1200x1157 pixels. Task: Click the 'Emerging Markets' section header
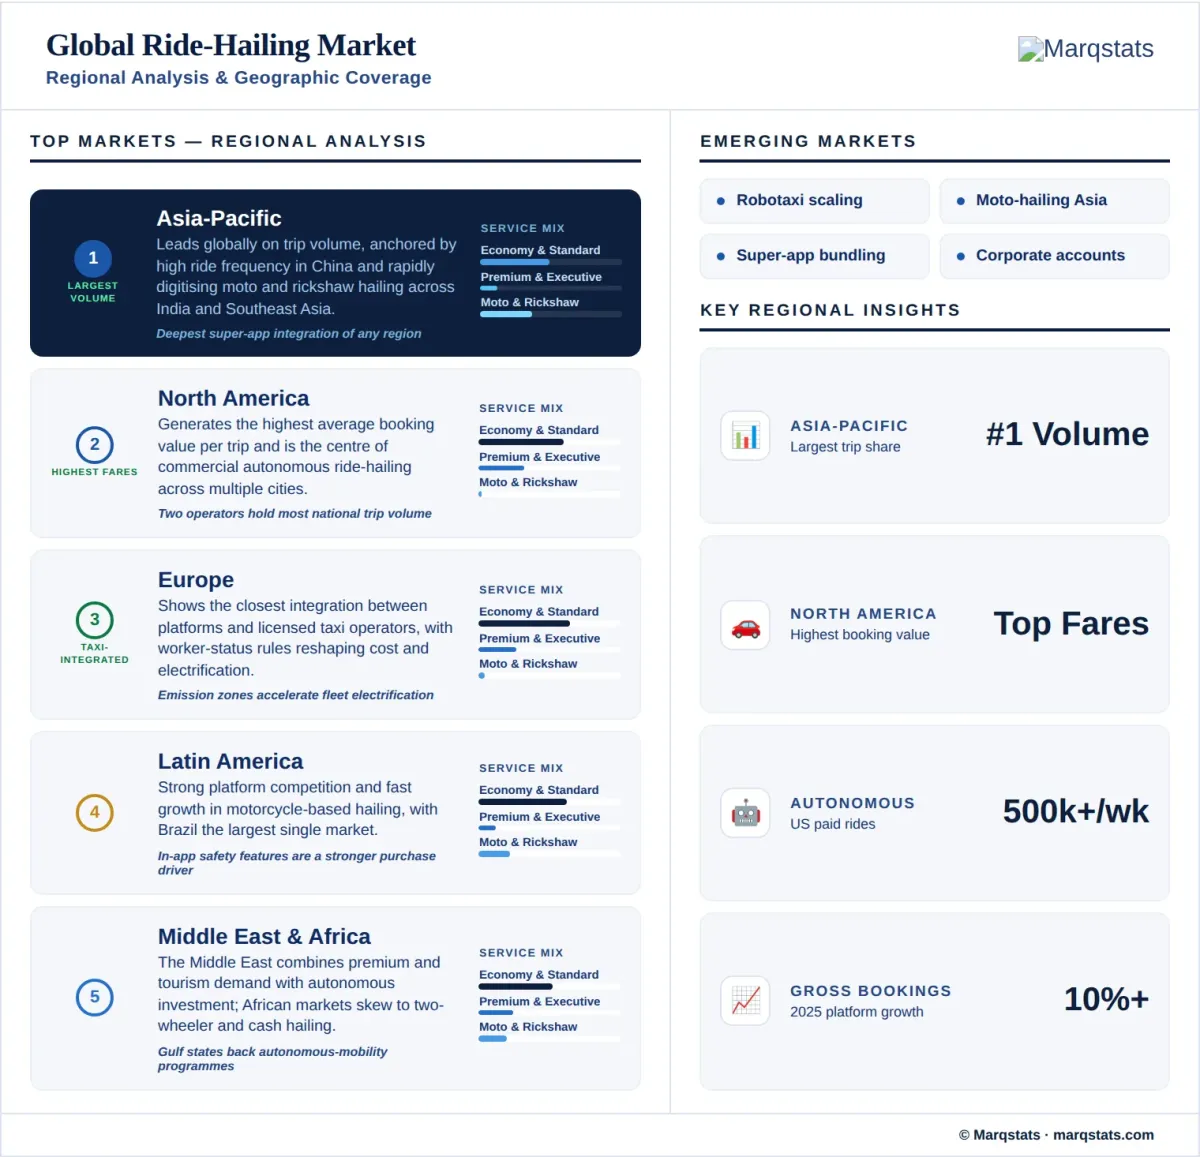point(808,141)
